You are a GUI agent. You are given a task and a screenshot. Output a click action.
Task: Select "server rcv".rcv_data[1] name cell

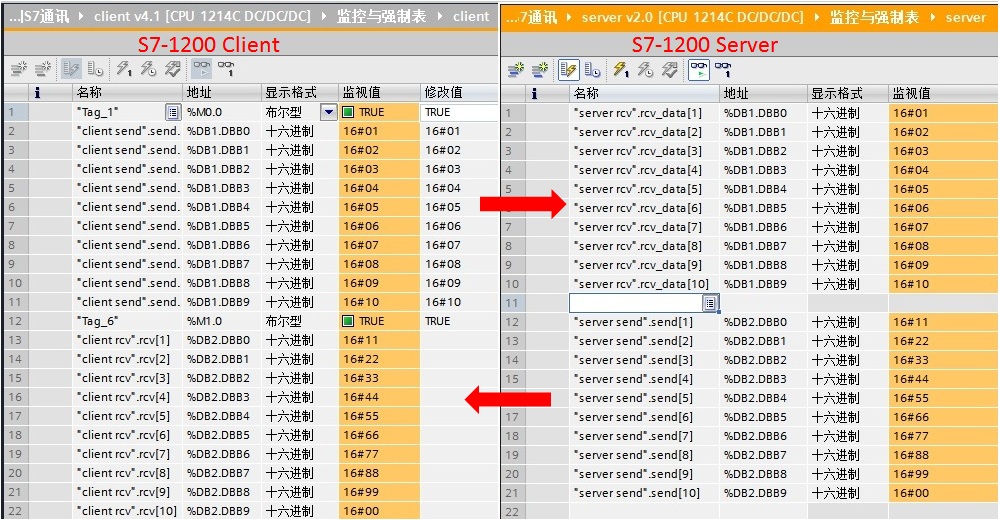[644, 113]
